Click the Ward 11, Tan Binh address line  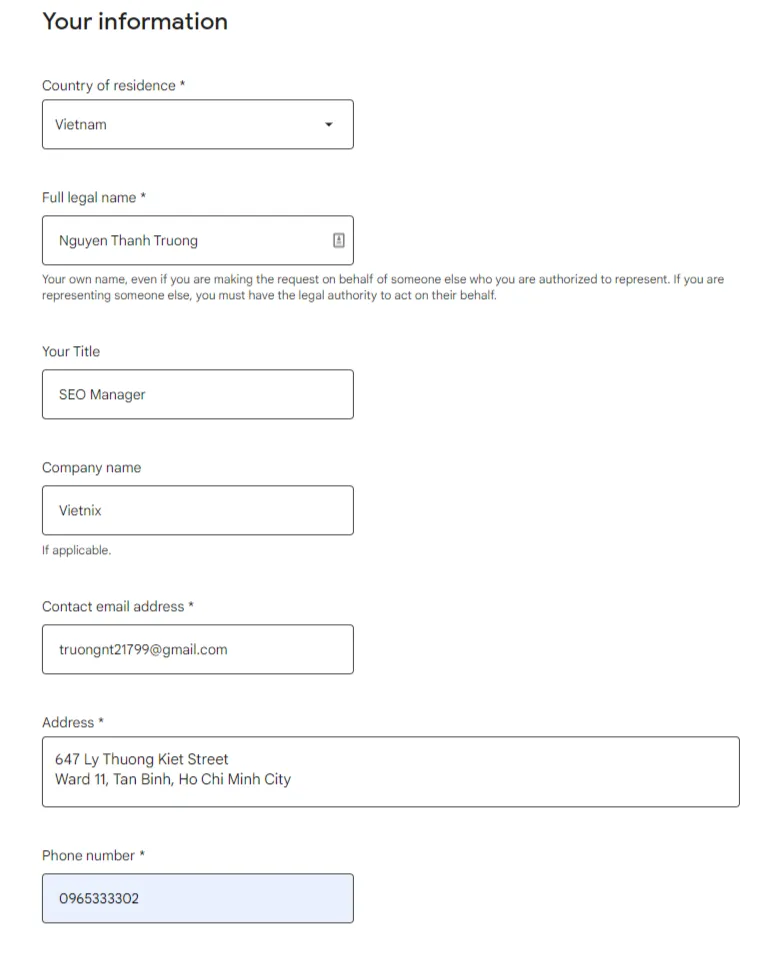173,779
